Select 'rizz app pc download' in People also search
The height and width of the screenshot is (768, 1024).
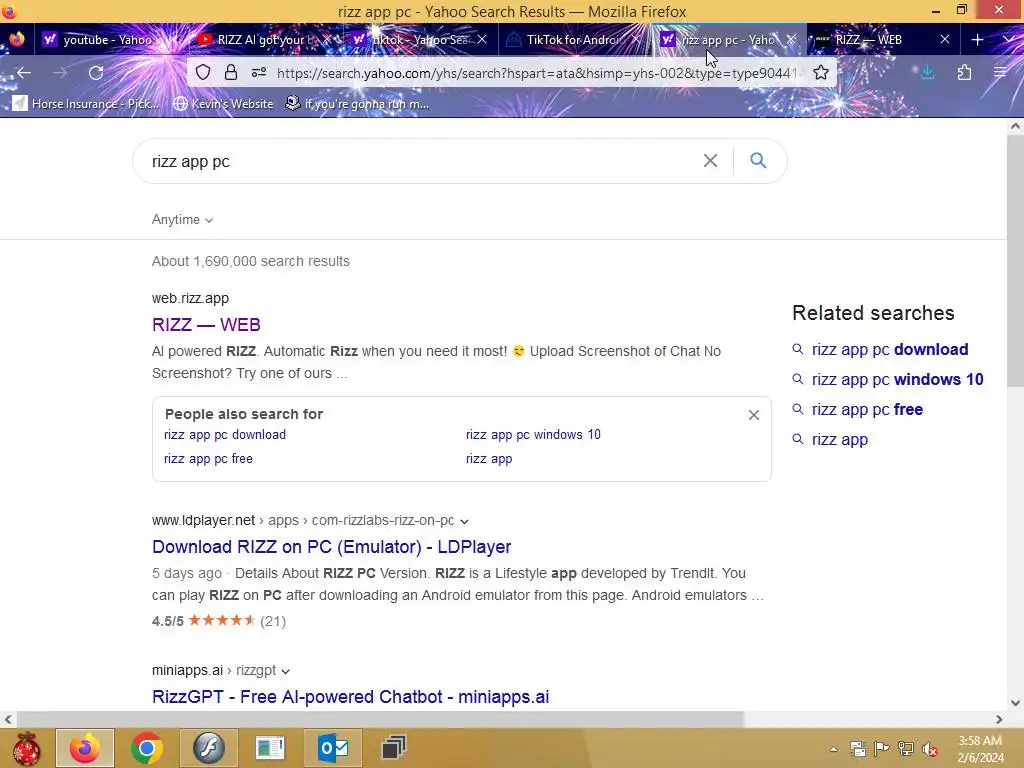point(225,435)
